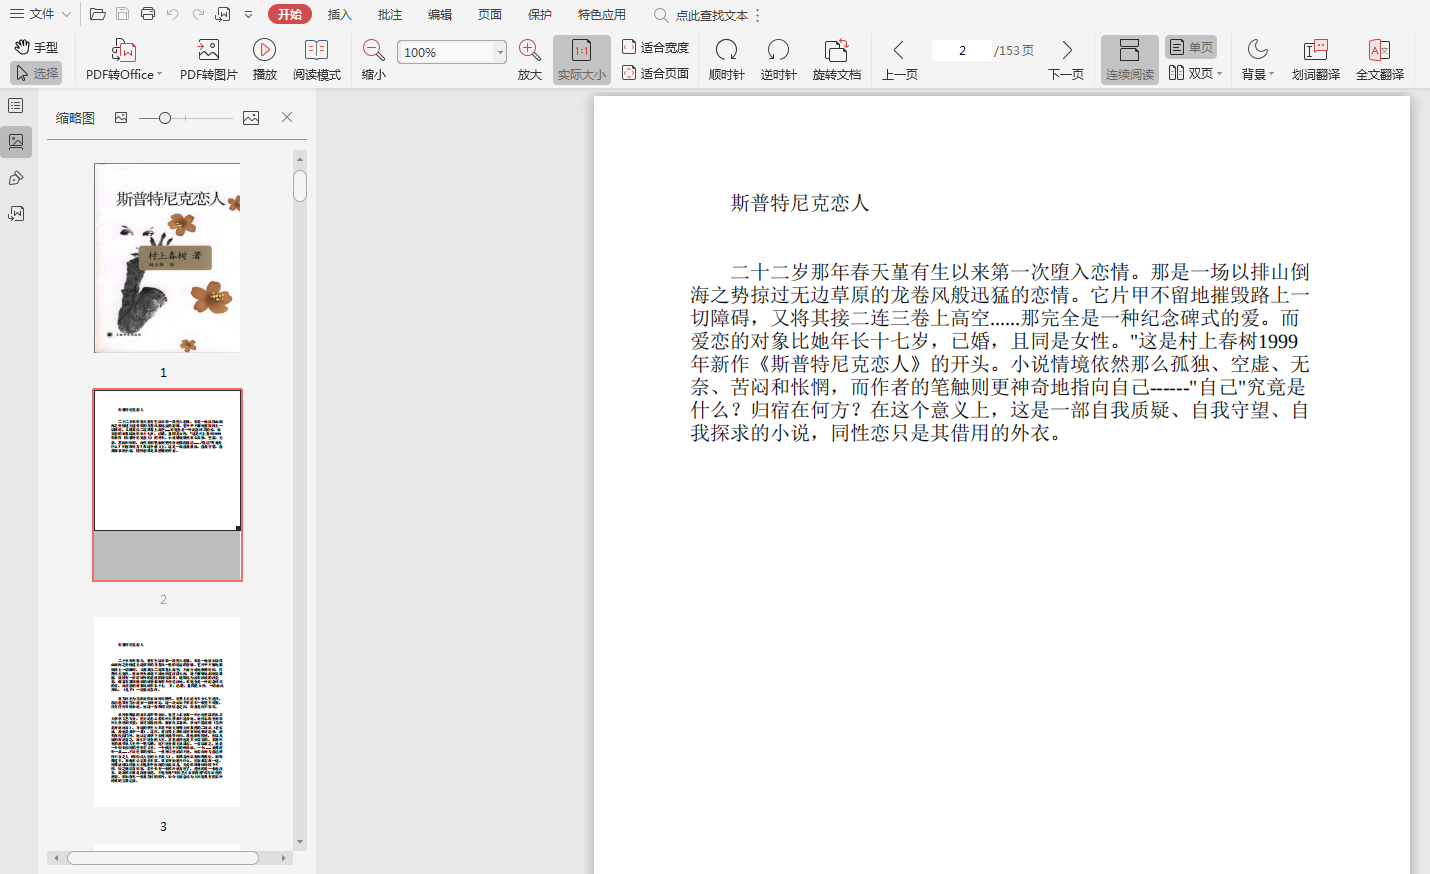The height and width of the screenshot is (874, 1430).
Task: Open the 背景 background dropdown
Action: point(1258,60)
